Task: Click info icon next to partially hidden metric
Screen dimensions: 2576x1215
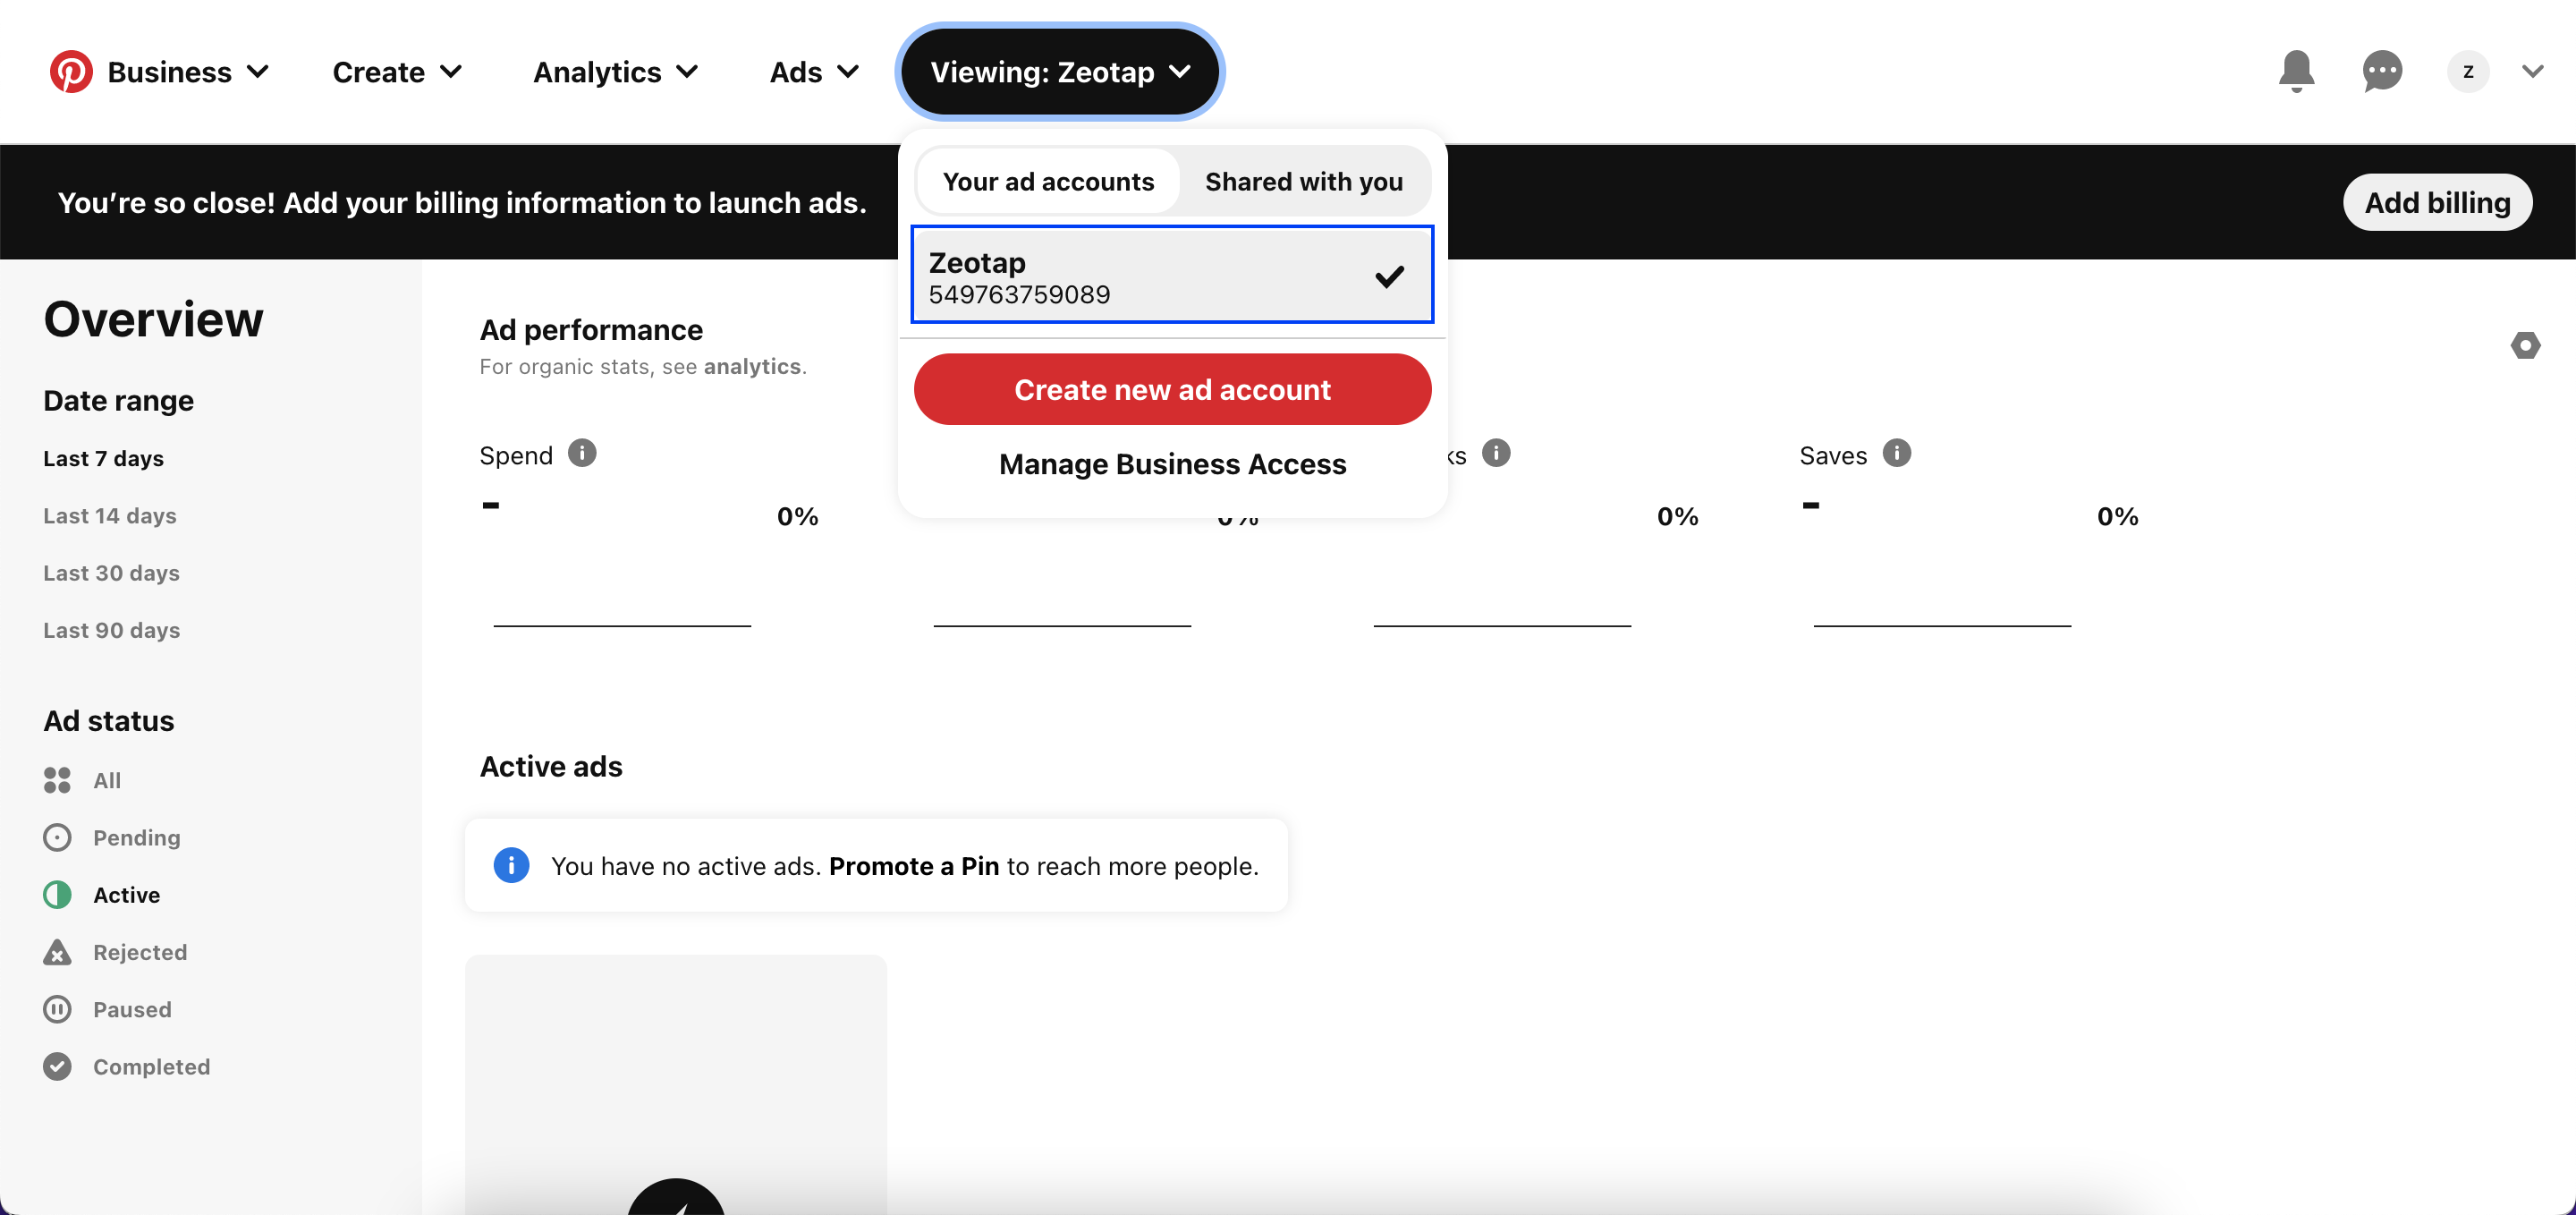Action: [x=1496, y=454]
